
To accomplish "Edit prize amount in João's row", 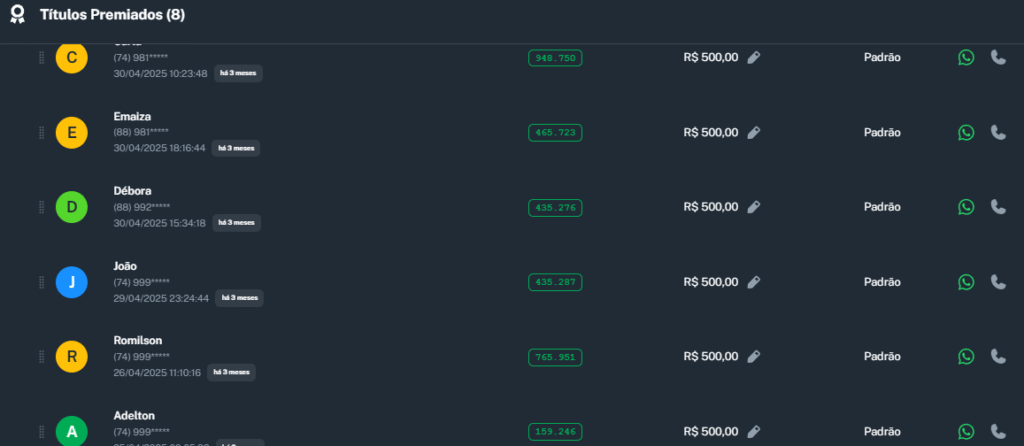I will coord(754,282).
